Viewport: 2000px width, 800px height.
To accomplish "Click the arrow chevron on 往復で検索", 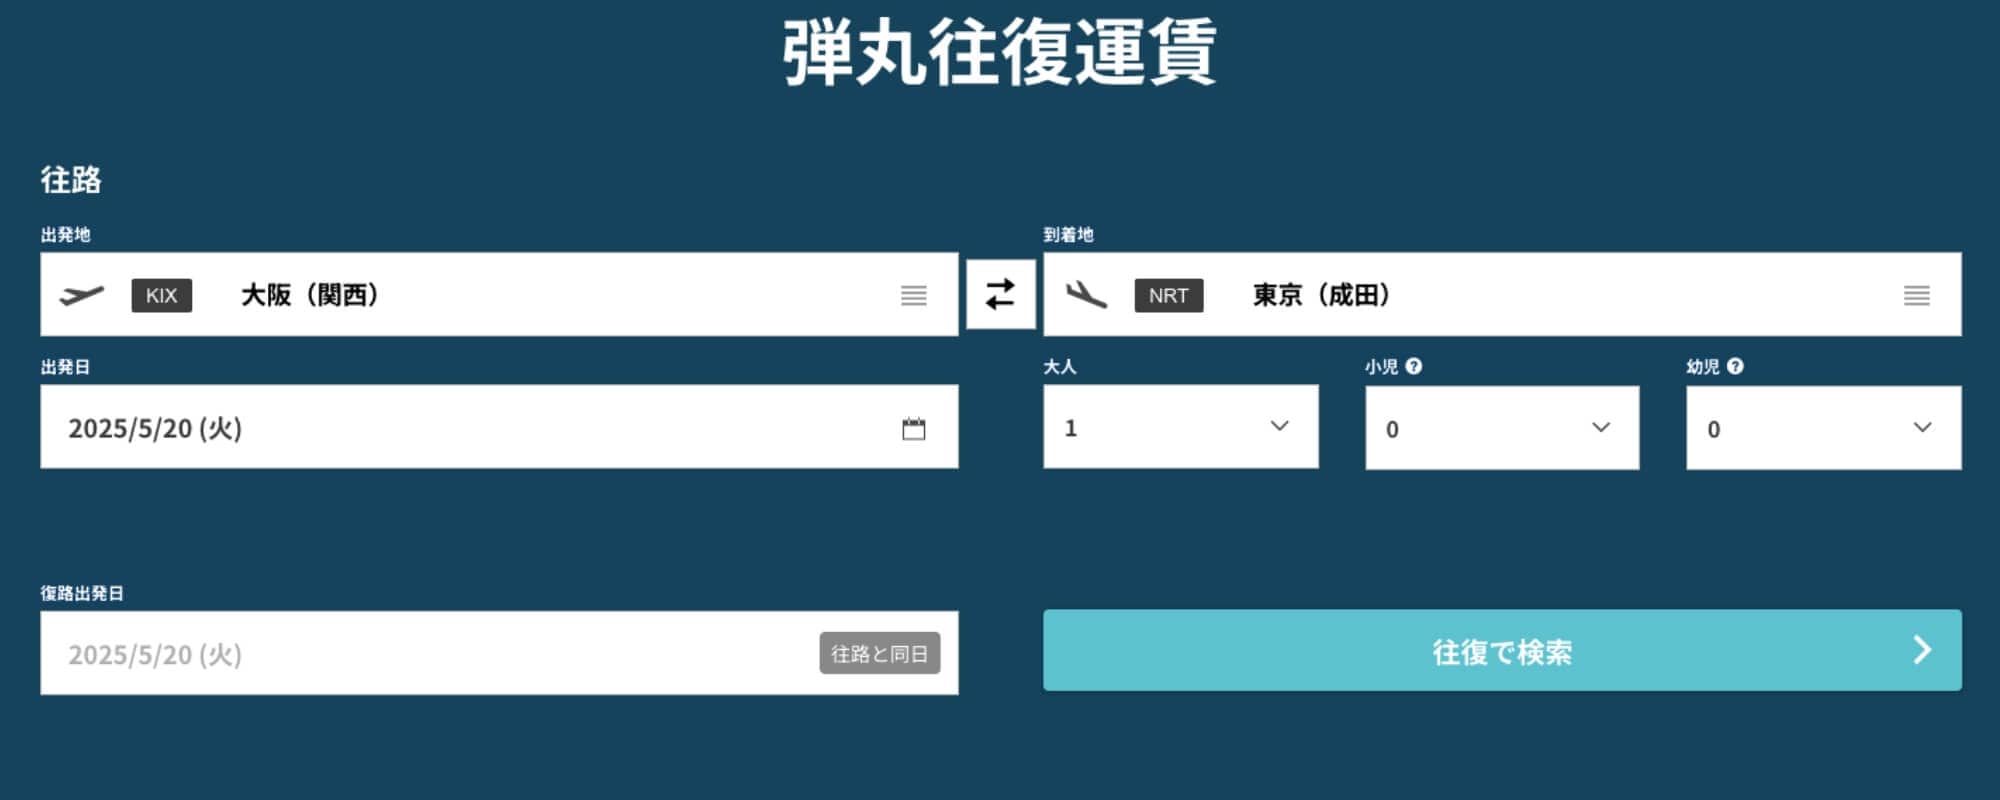I will (1922, 650).
